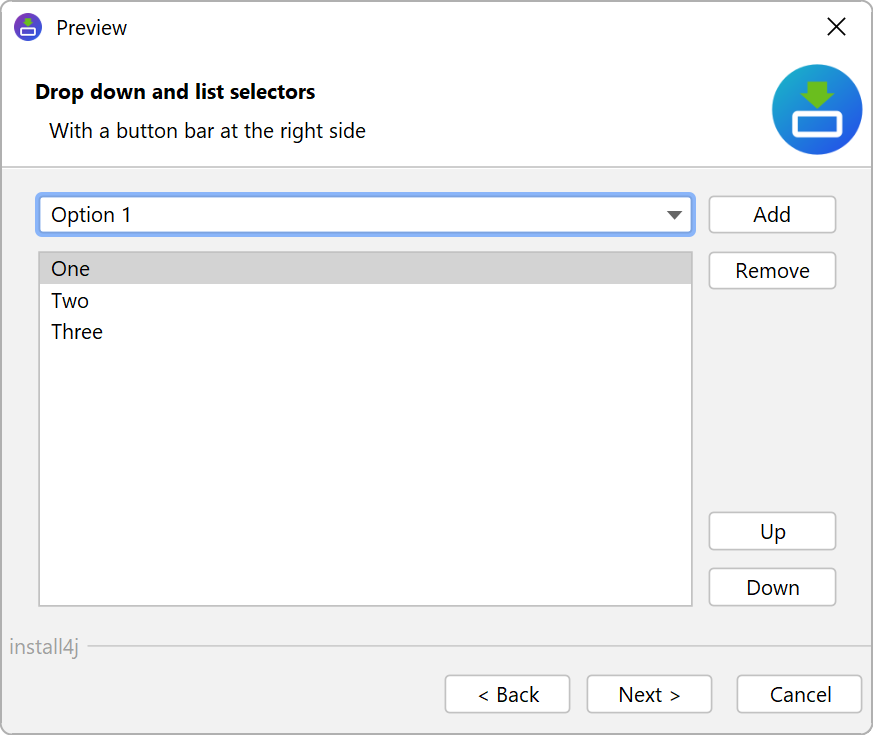
Task: Click the heading 'Drop down and list selectors'
Action: coord(175,92)
